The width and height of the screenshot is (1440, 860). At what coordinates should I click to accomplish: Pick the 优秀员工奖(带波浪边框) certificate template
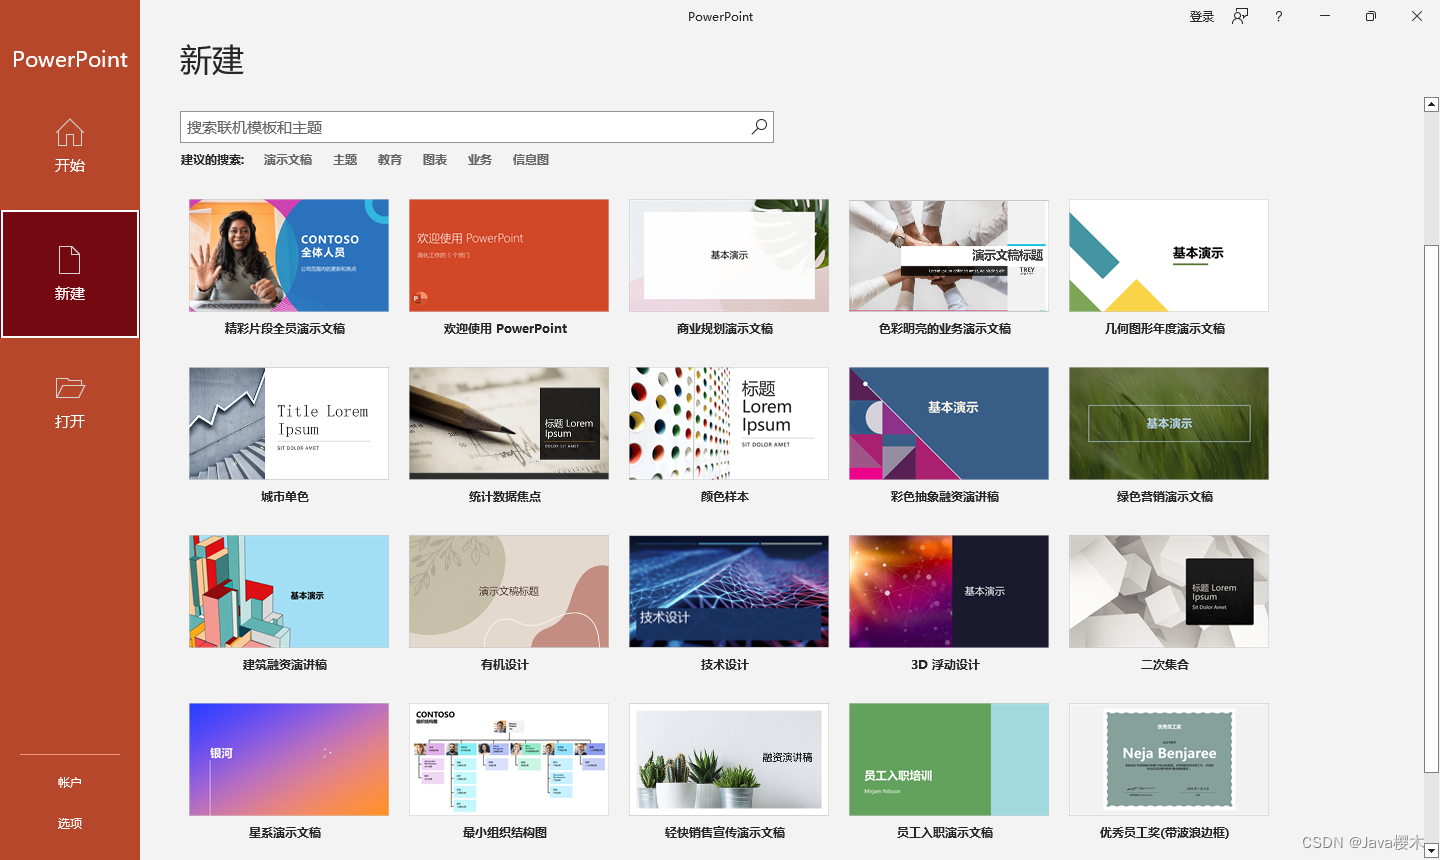(1169, 759)
